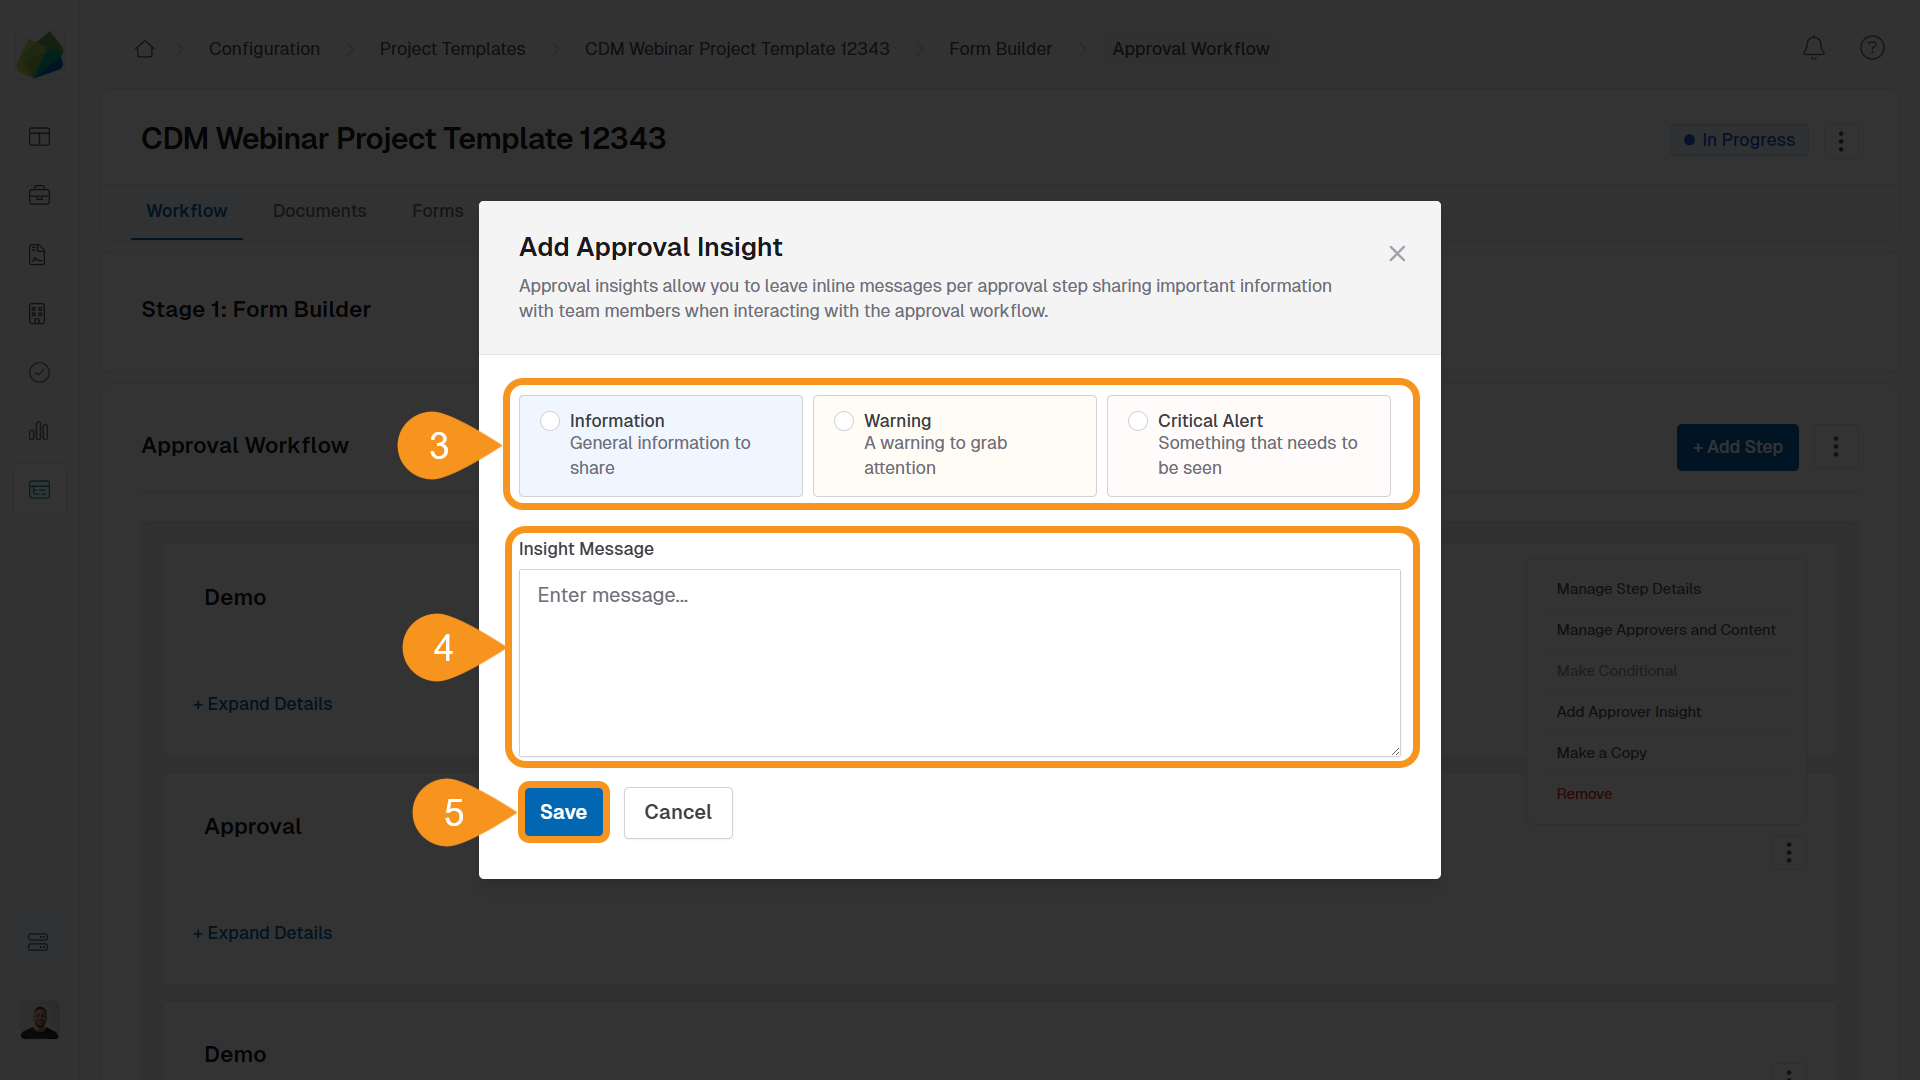Viewport: 1920px width, 1080px height.
Task: Select the Forms tab
Action: pyautogui.click(x=437, y=211)
